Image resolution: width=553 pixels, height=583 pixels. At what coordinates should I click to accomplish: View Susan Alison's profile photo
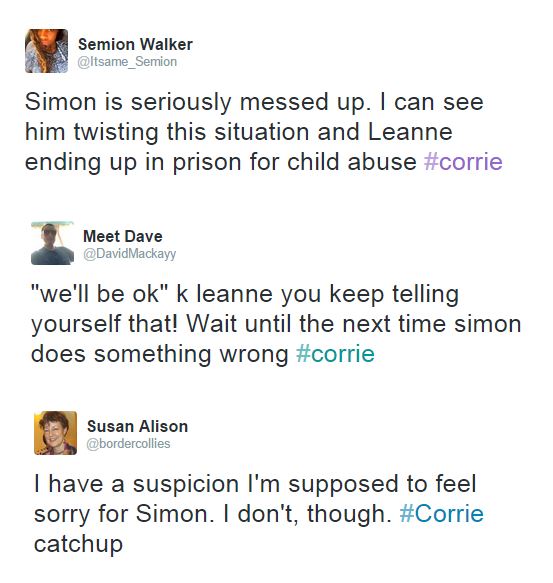[x=55, y=433]
